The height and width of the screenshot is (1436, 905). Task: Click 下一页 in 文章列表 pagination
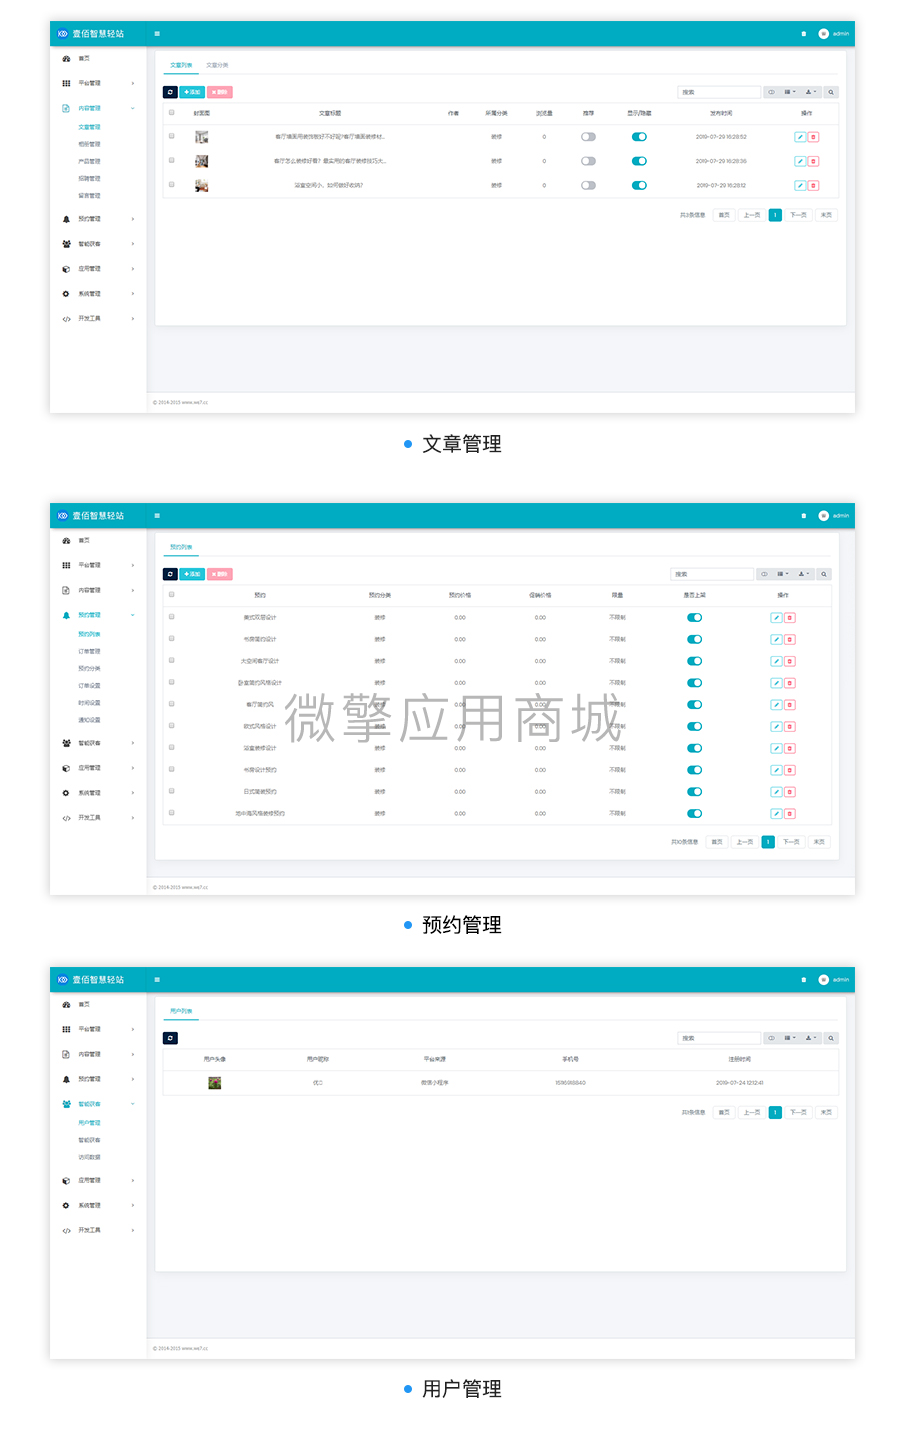pyautogui.click(x=798, y=215)
